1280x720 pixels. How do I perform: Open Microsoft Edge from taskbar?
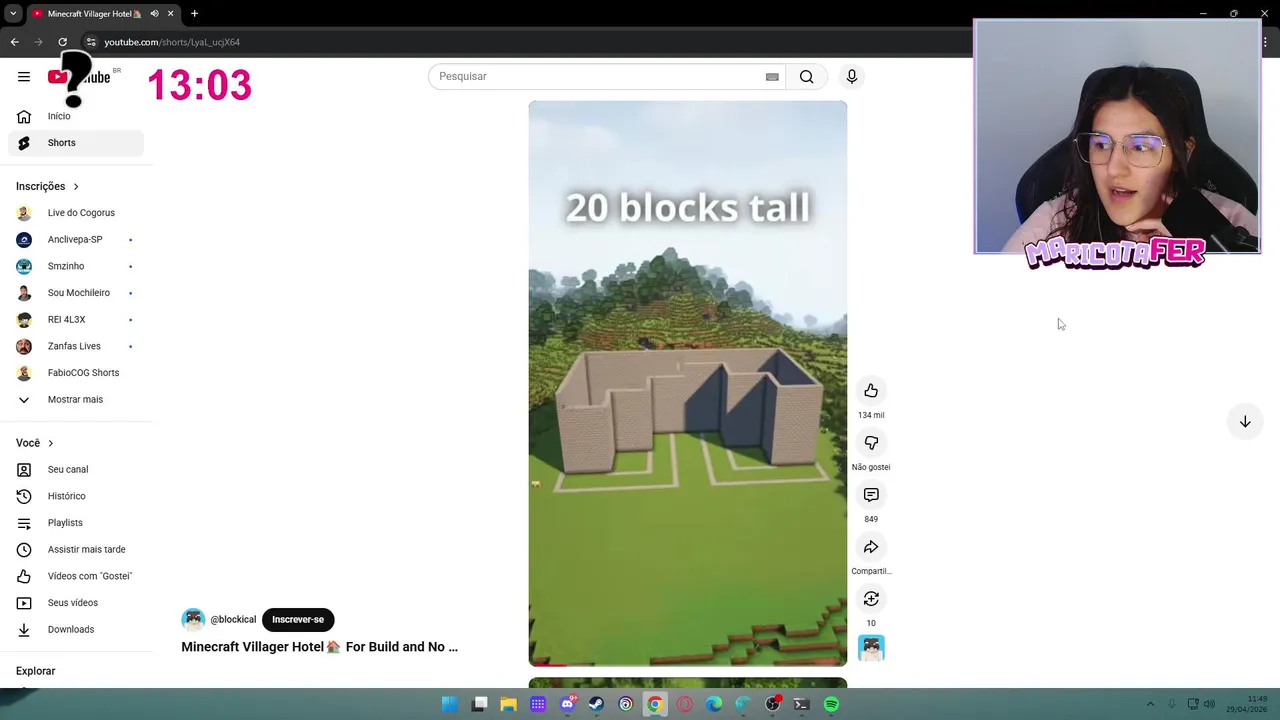pyautogui.click(x=714, y=704)
